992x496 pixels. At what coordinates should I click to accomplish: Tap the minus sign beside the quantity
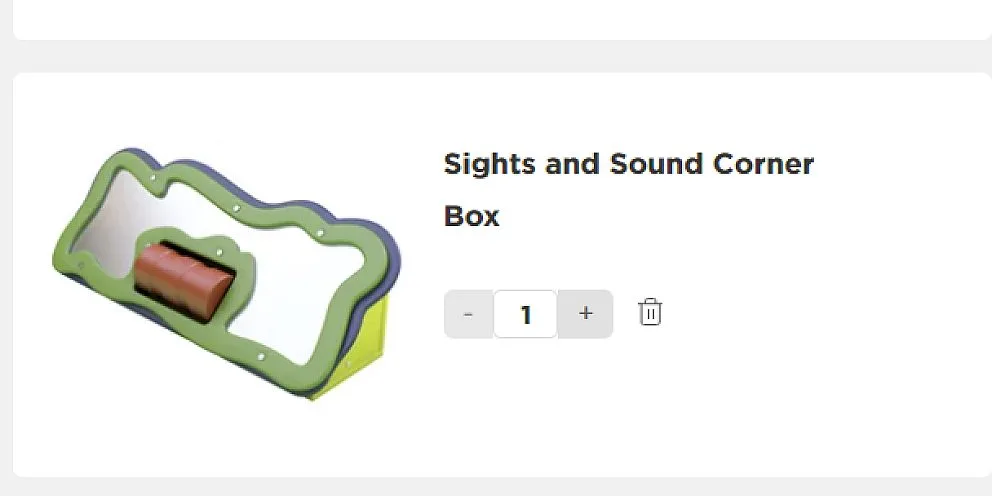[x=468, y=314]
